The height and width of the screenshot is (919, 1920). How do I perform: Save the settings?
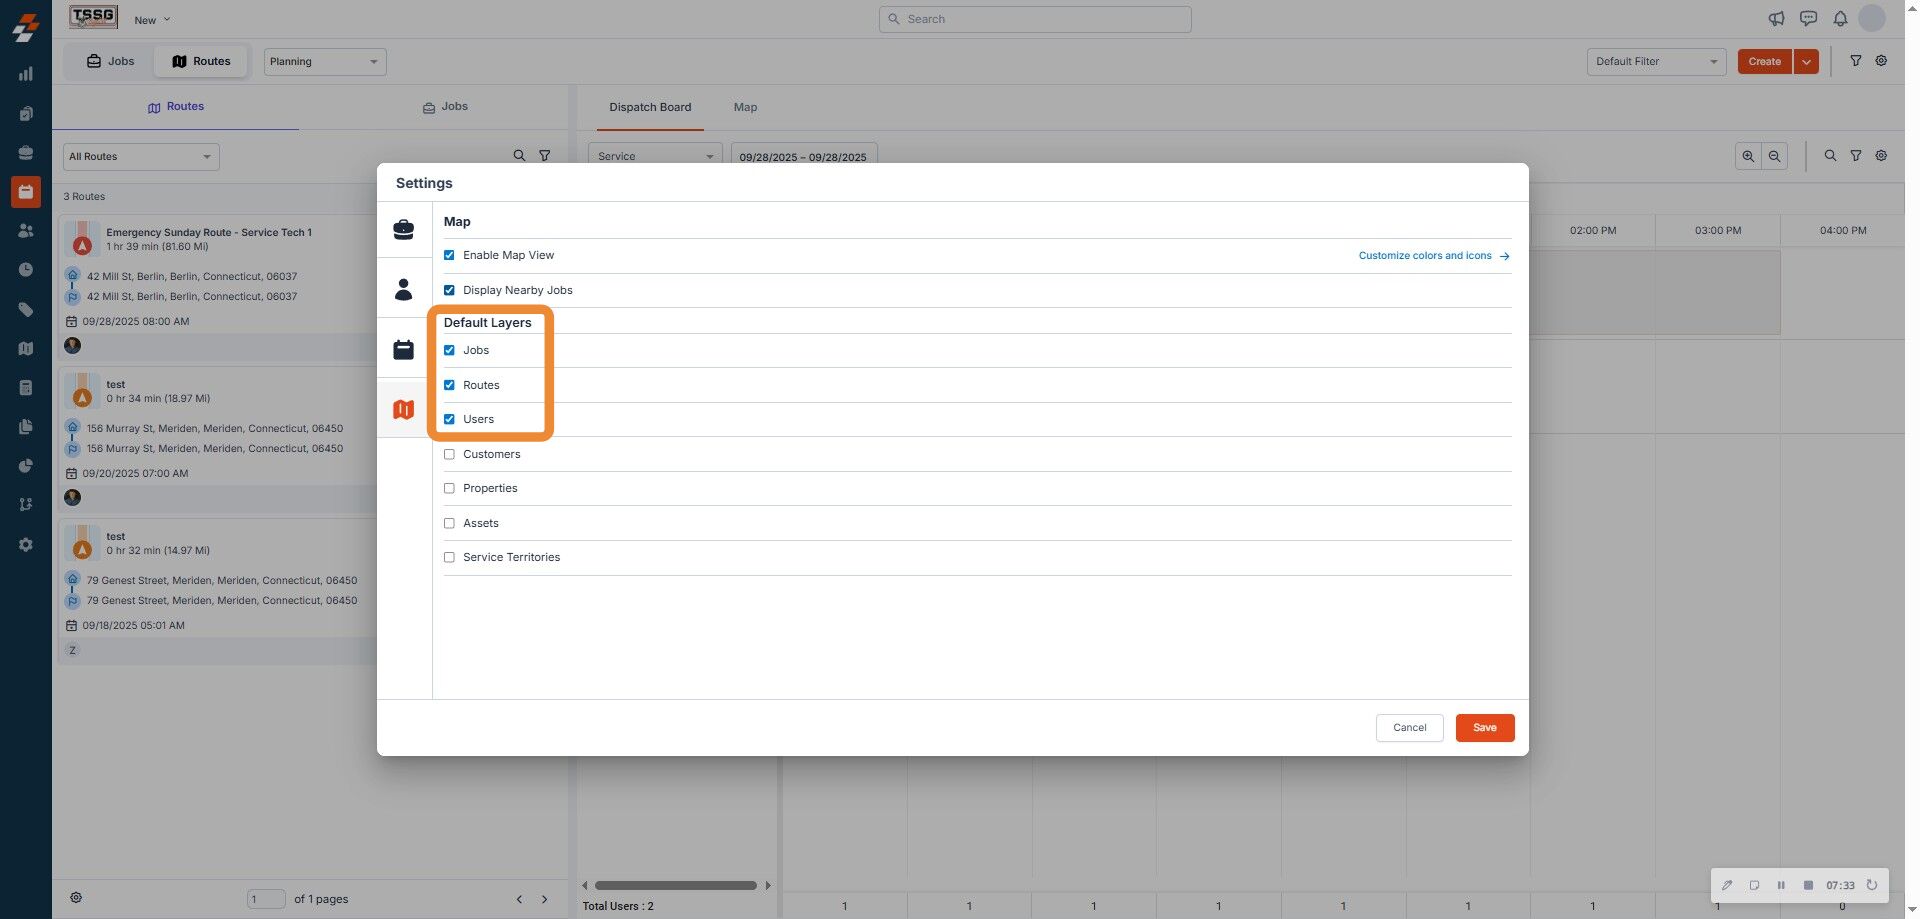tap(1485, 727)
